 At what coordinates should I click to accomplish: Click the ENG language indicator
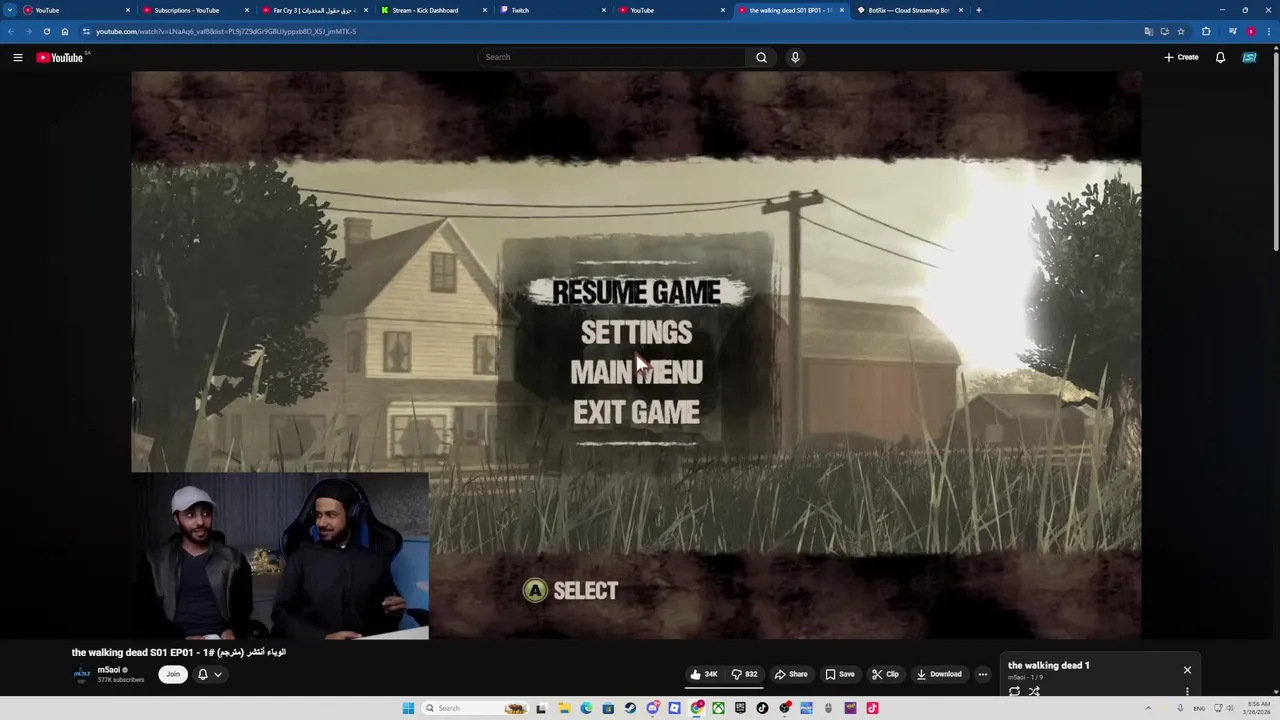pyautogui.click(x=1199, y=708)
